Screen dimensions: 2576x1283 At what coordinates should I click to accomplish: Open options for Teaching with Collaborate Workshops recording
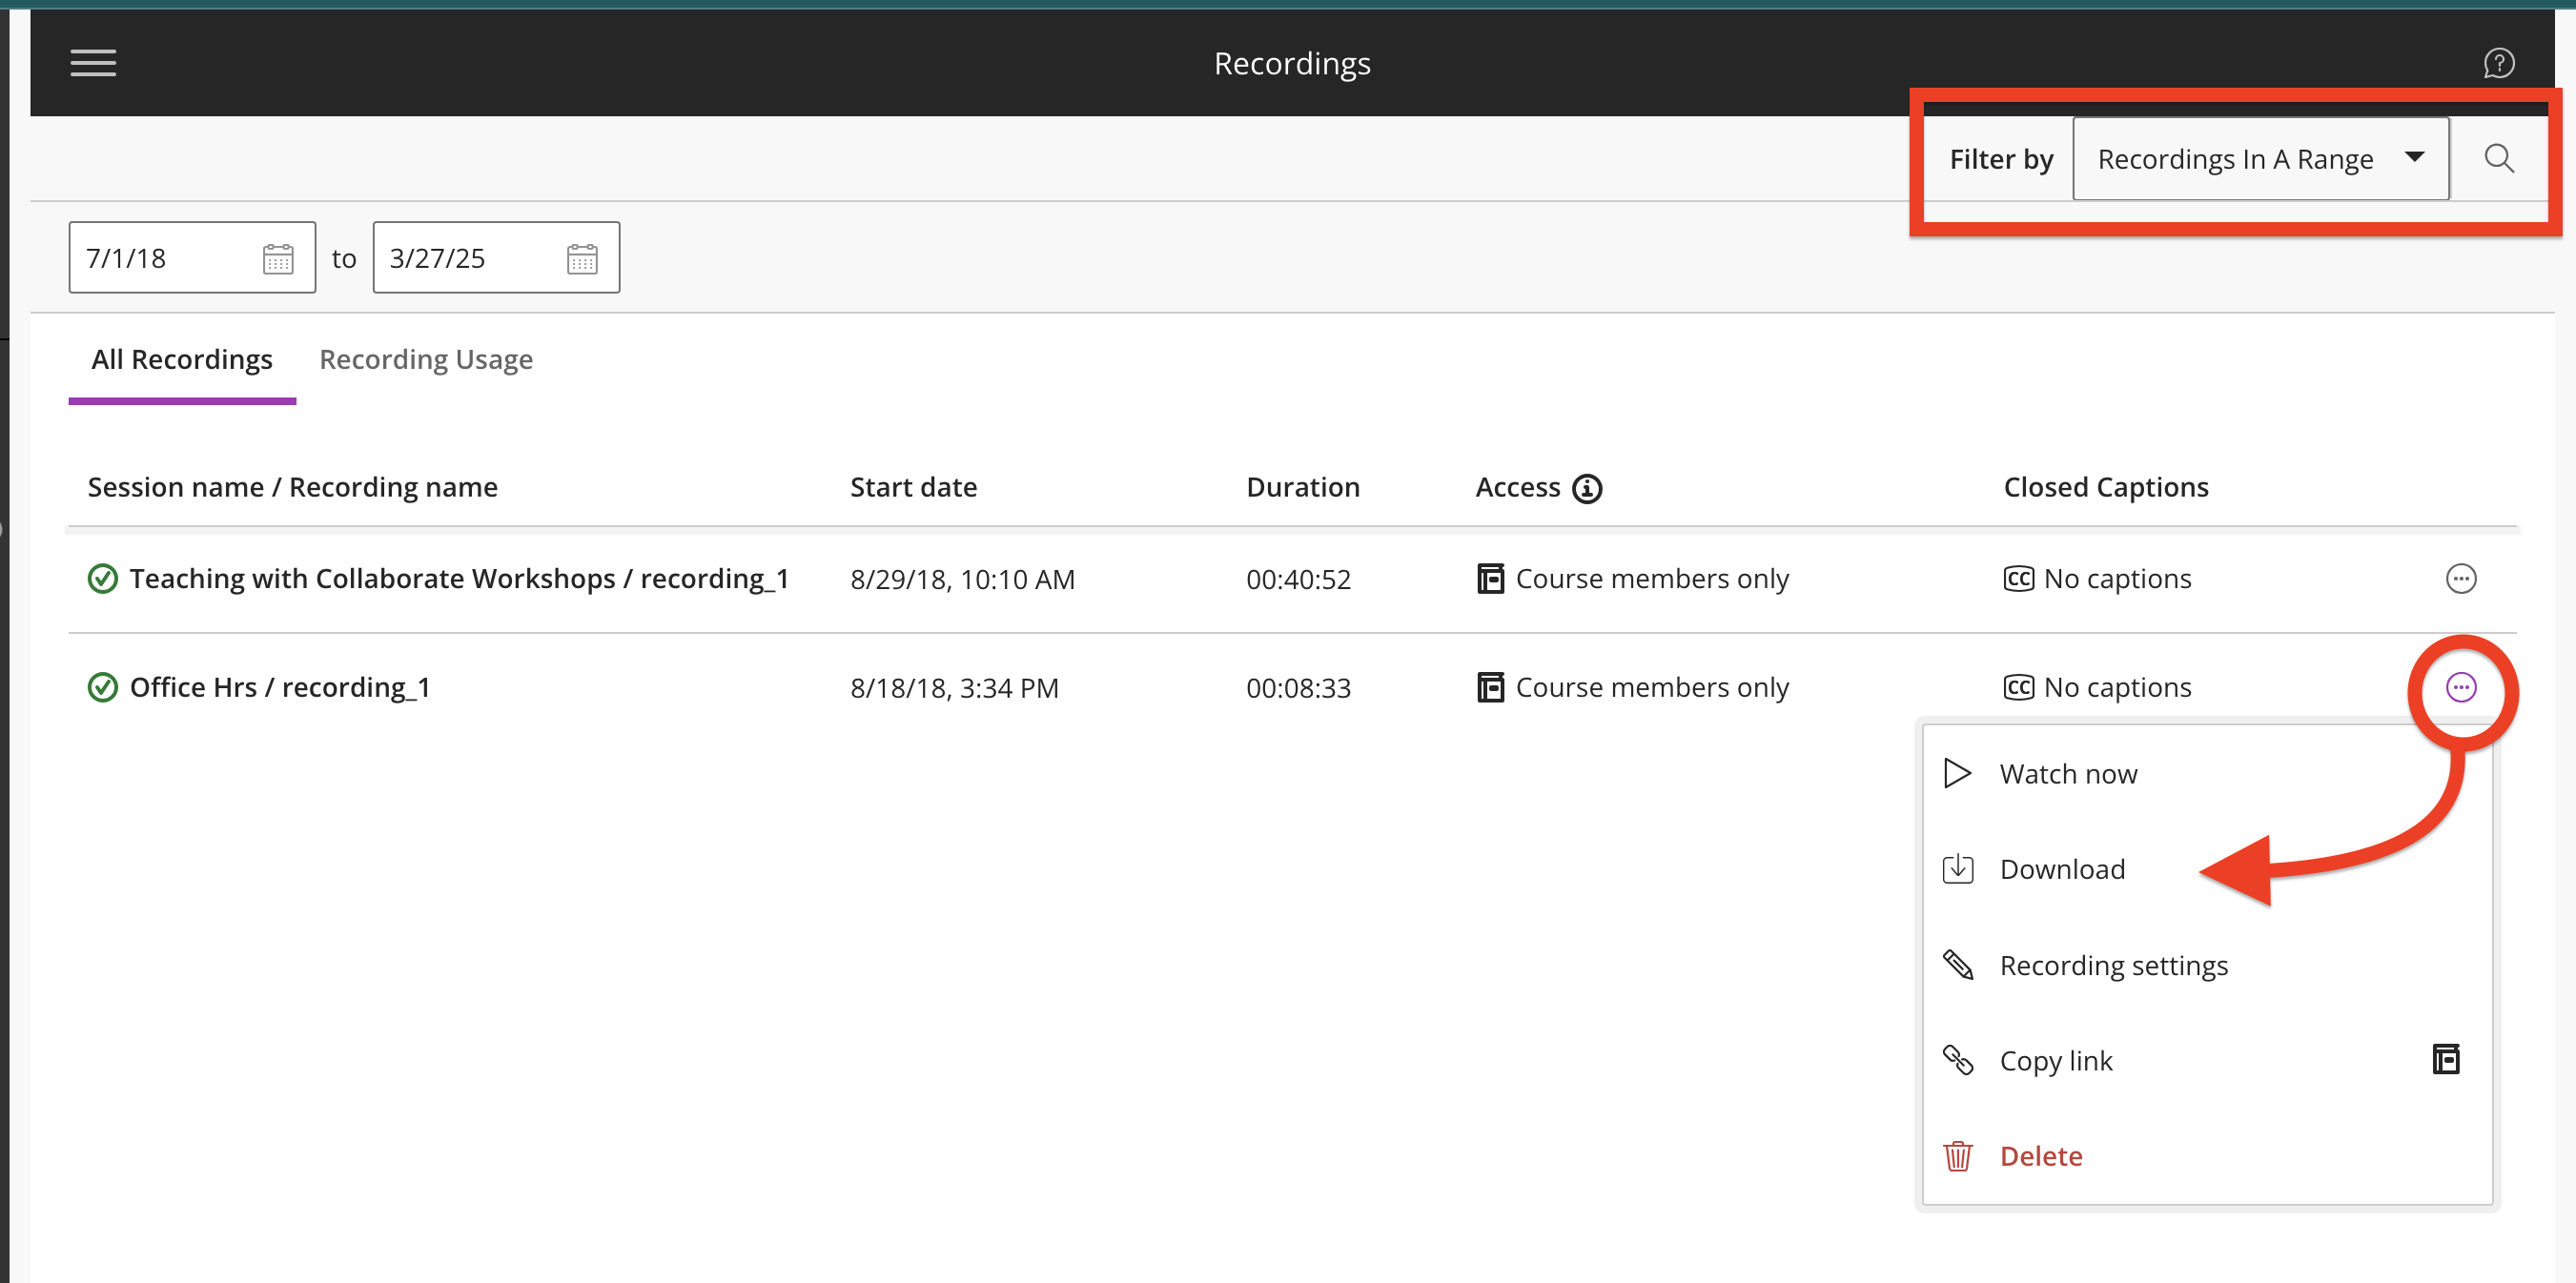coord(2460,578)
